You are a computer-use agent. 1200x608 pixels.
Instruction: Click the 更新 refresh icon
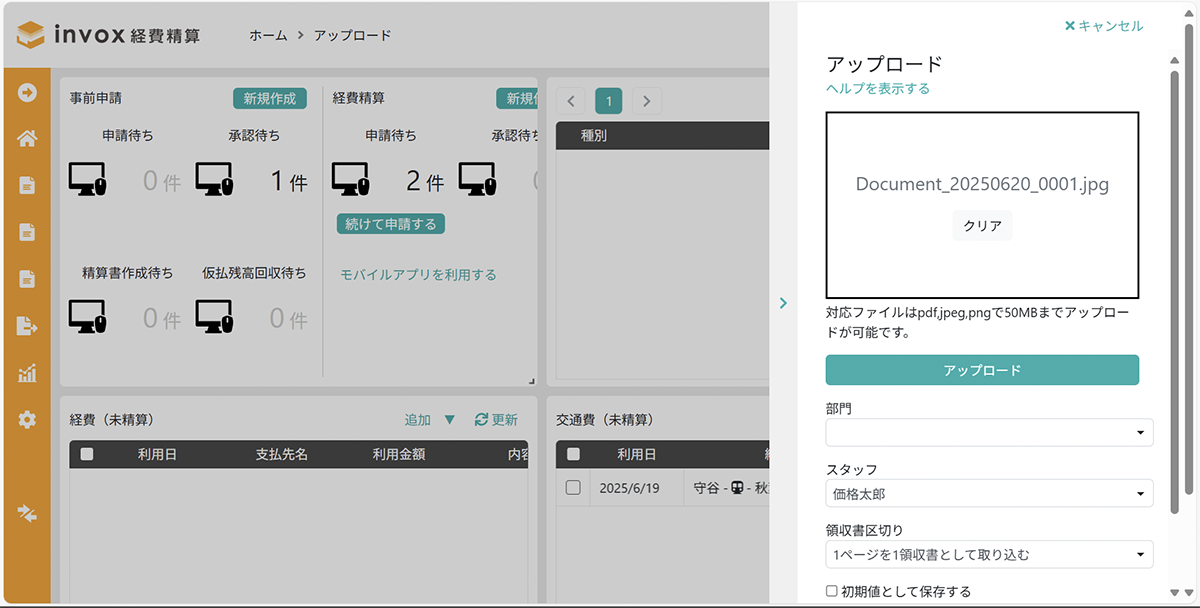point(481,420)
